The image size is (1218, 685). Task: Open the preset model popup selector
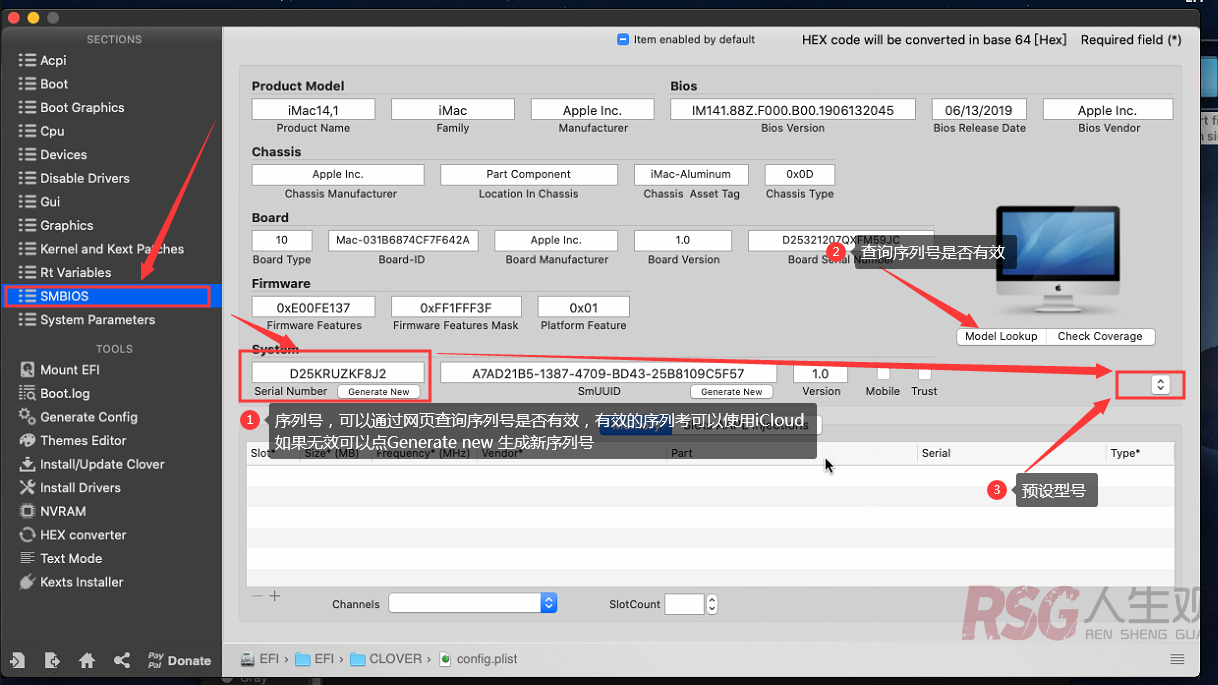click(x=1160, y=384)
